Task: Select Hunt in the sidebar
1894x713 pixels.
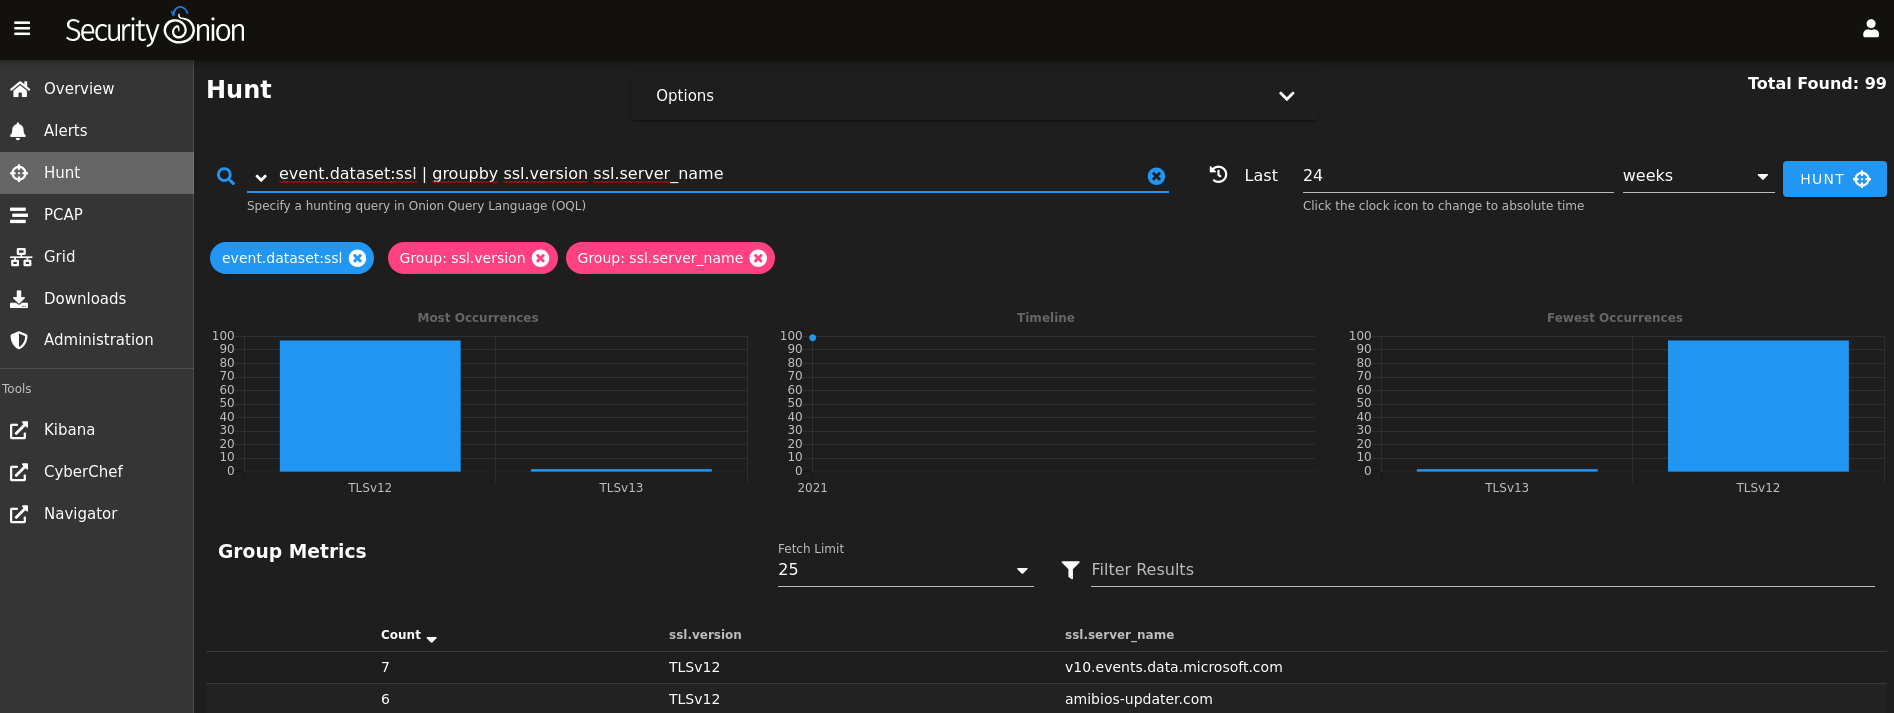Action: pos(96,173)
